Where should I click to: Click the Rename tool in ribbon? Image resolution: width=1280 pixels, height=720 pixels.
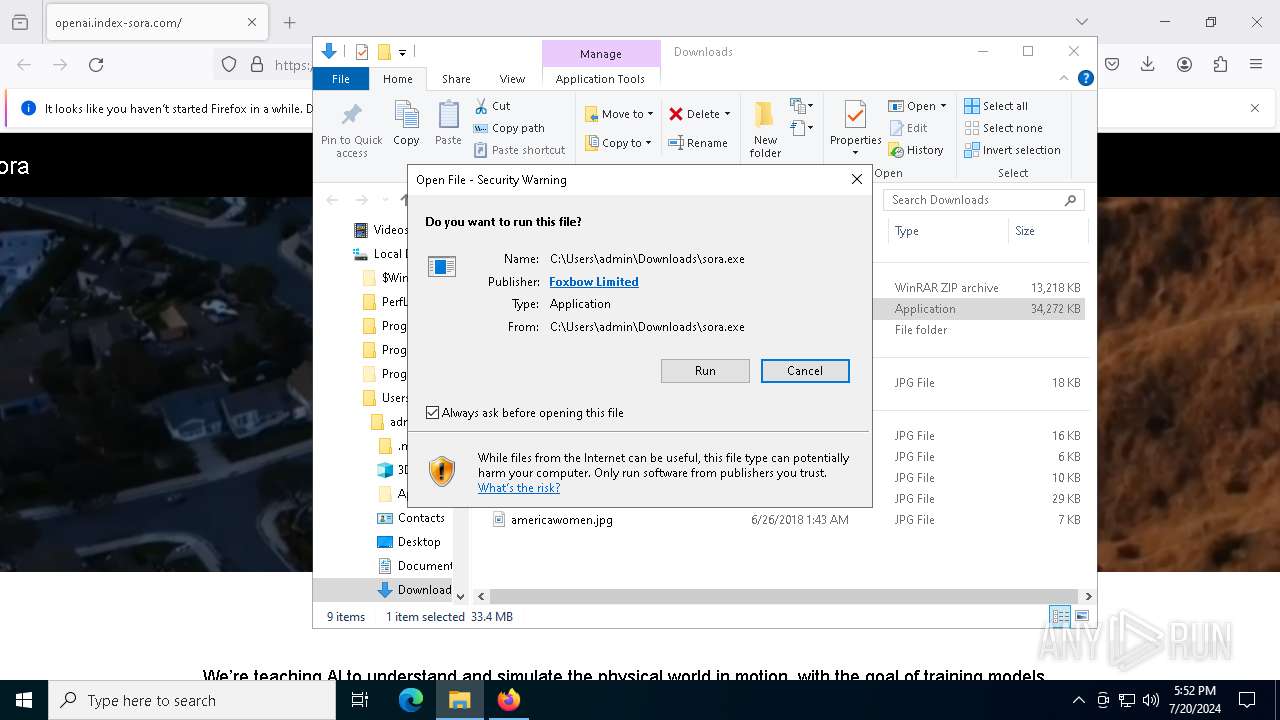(698, 143)
